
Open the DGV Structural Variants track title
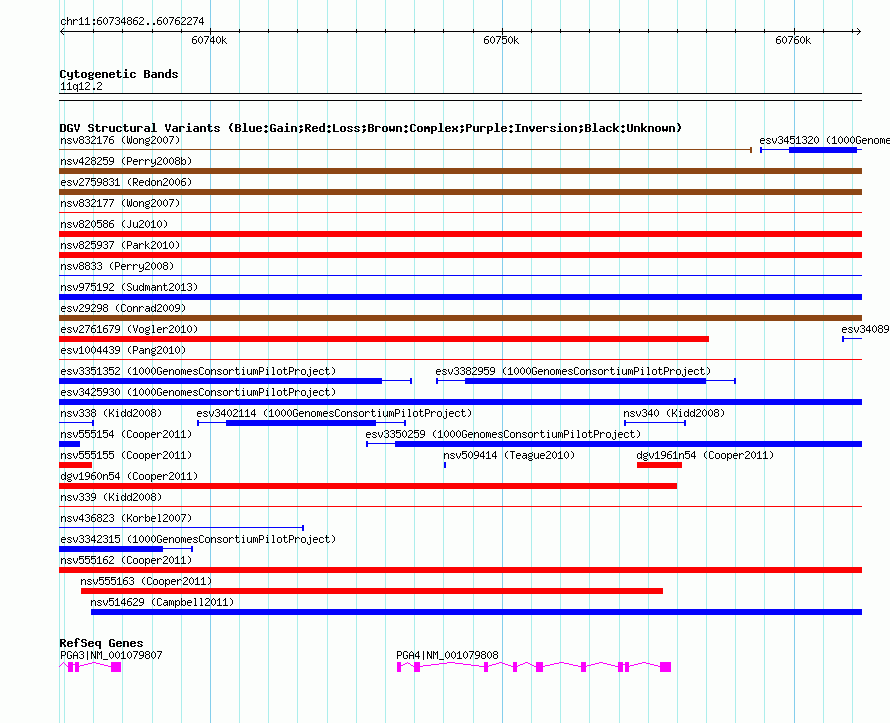[x=370, y=128]
